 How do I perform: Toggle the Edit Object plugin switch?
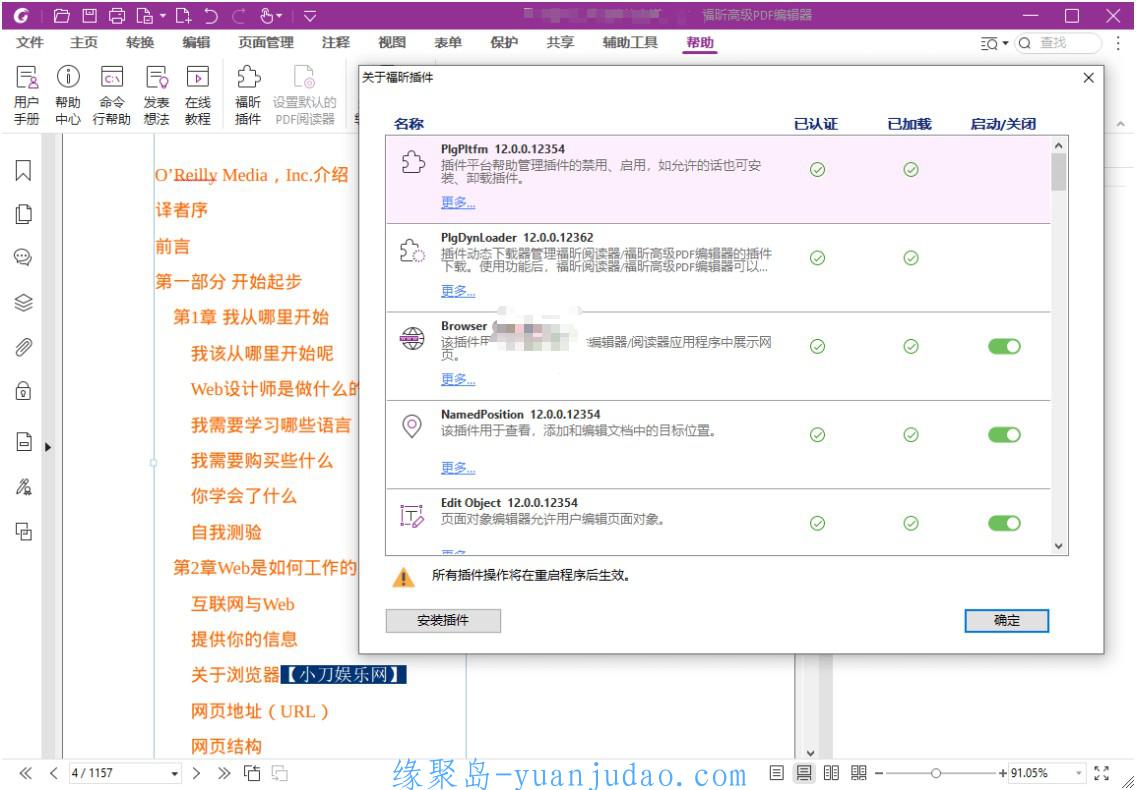coord(1004,523)
